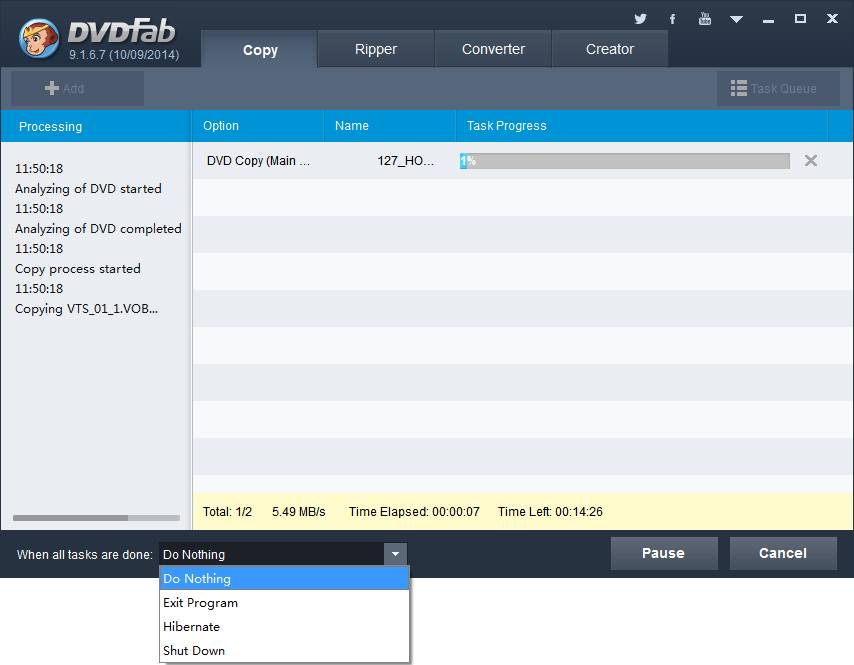Select the DVD Copy (Main ... option cell

(x=258, y=161)
